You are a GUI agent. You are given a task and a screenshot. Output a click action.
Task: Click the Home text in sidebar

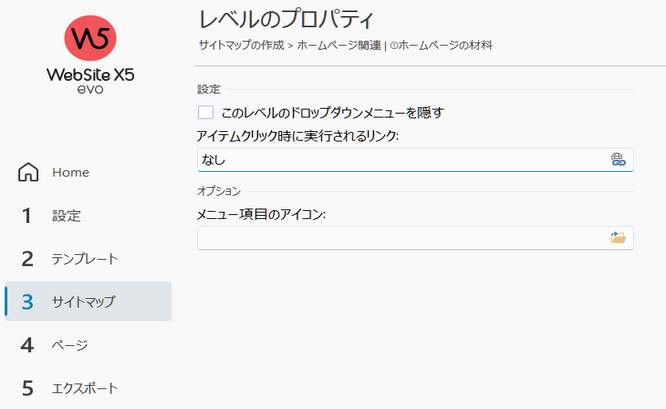tap(71, 172)
